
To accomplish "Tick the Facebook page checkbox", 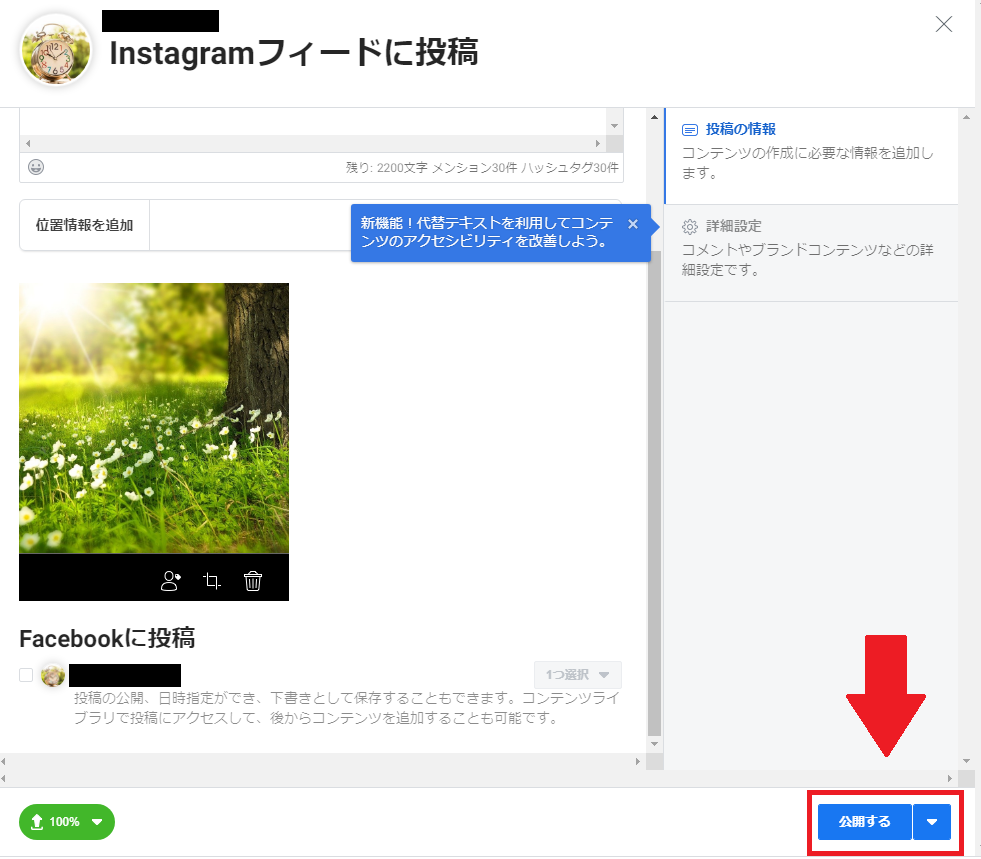I will pos(26,675).
